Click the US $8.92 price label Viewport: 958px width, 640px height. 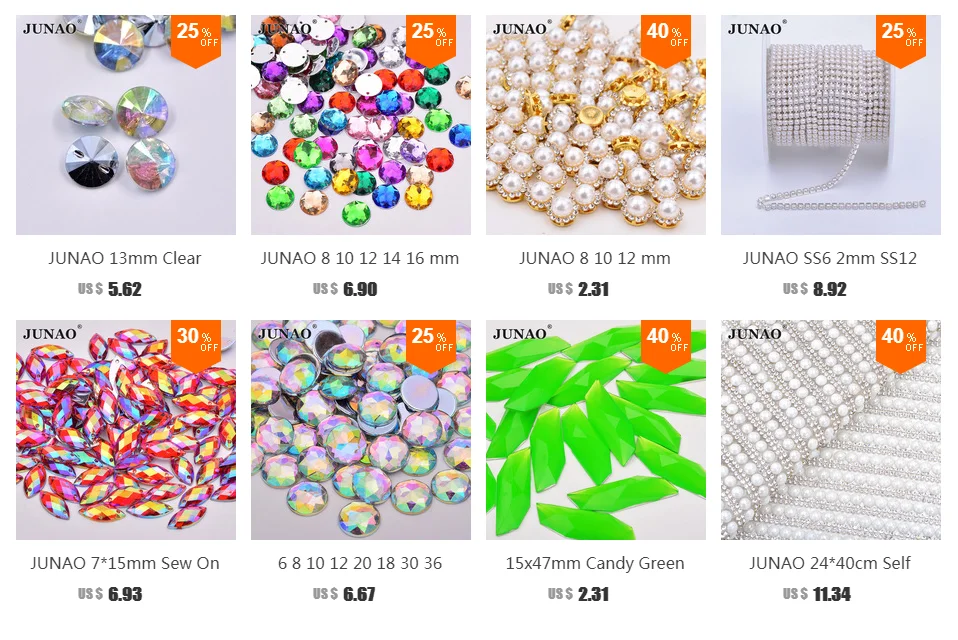pos(814,289)
